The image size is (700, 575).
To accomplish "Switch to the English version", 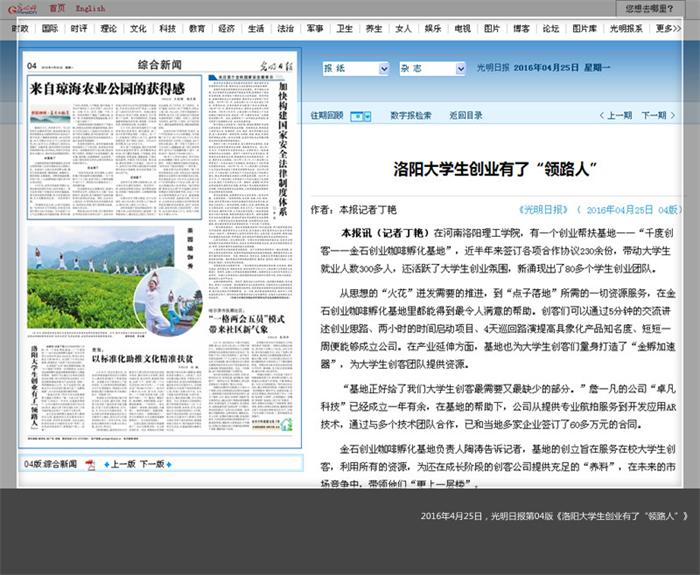I will pyautogui.click(x=91, y=8).
